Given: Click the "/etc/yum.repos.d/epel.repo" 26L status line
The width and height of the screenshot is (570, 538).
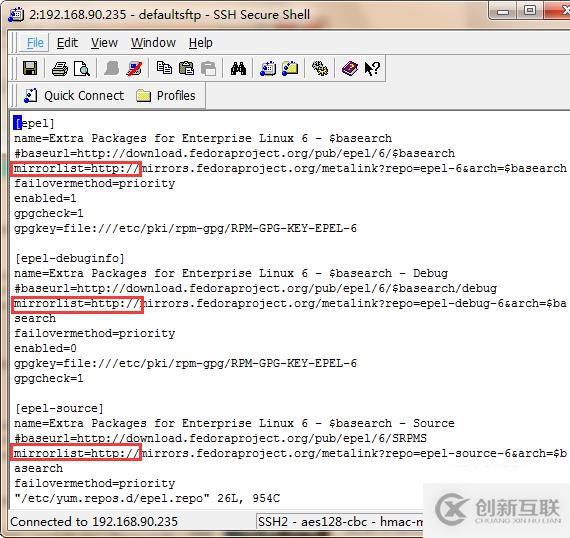Looking at the screenshot, I should click(147, 498).
